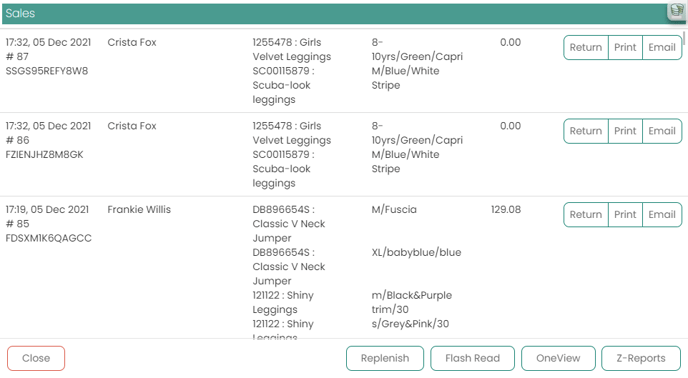Open the Replenish function
Screen dimensions: 688x378
[385, 358]
